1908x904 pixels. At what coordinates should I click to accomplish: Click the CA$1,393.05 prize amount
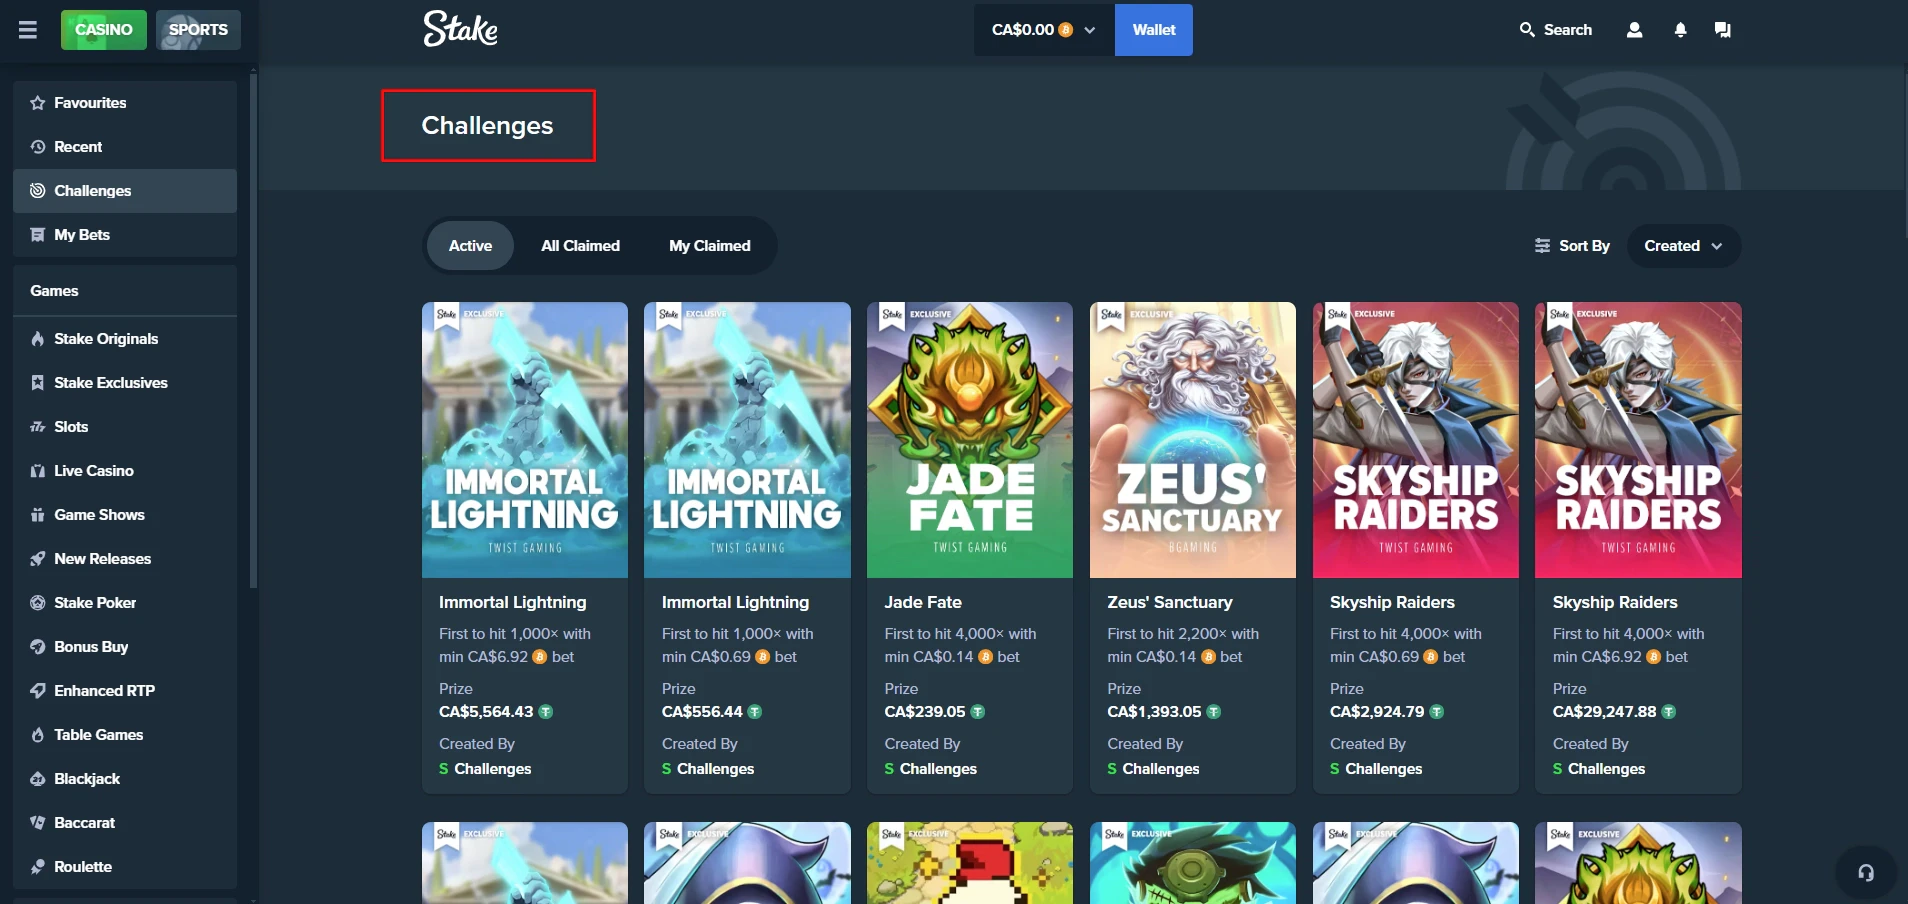(1154, 712)
